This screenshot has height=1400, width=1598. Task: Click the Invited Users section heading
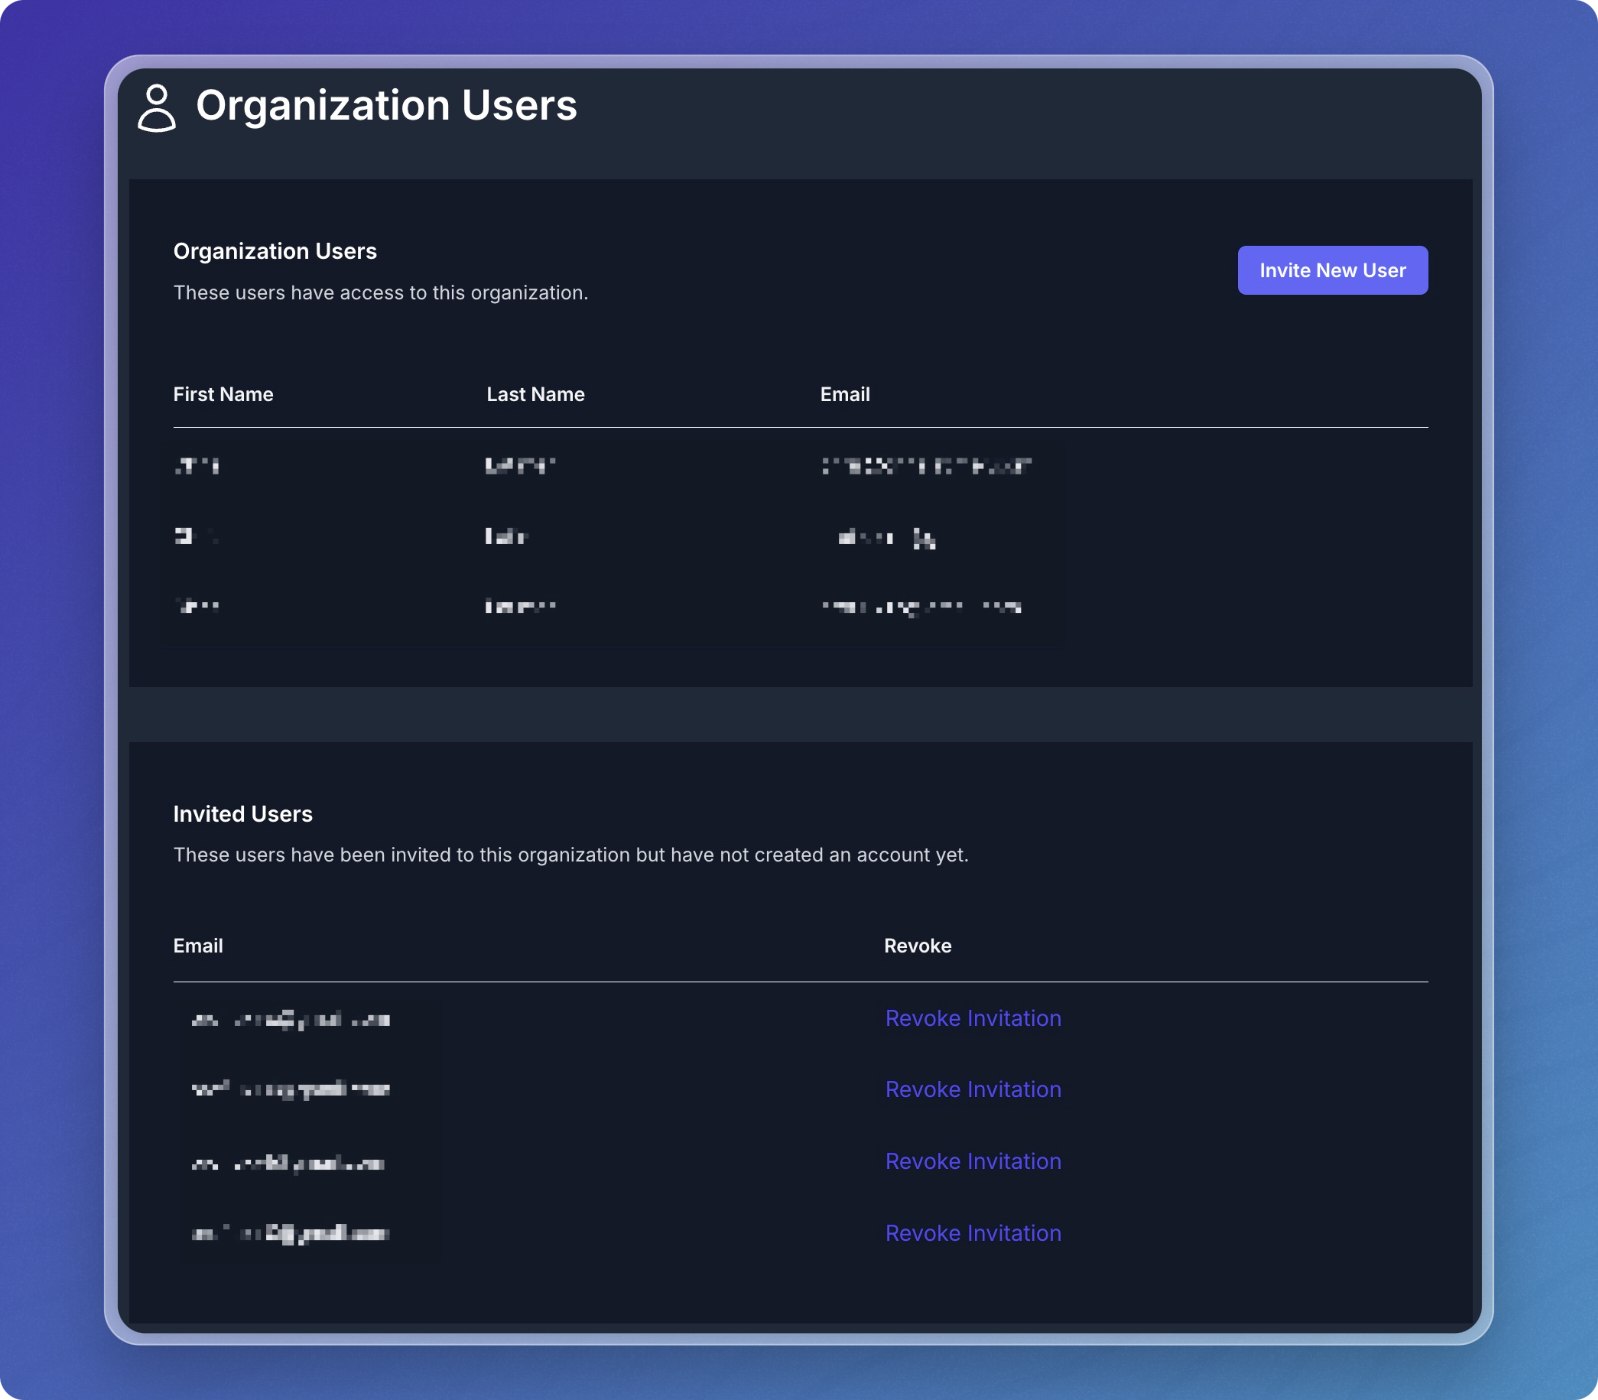(243, 814)
